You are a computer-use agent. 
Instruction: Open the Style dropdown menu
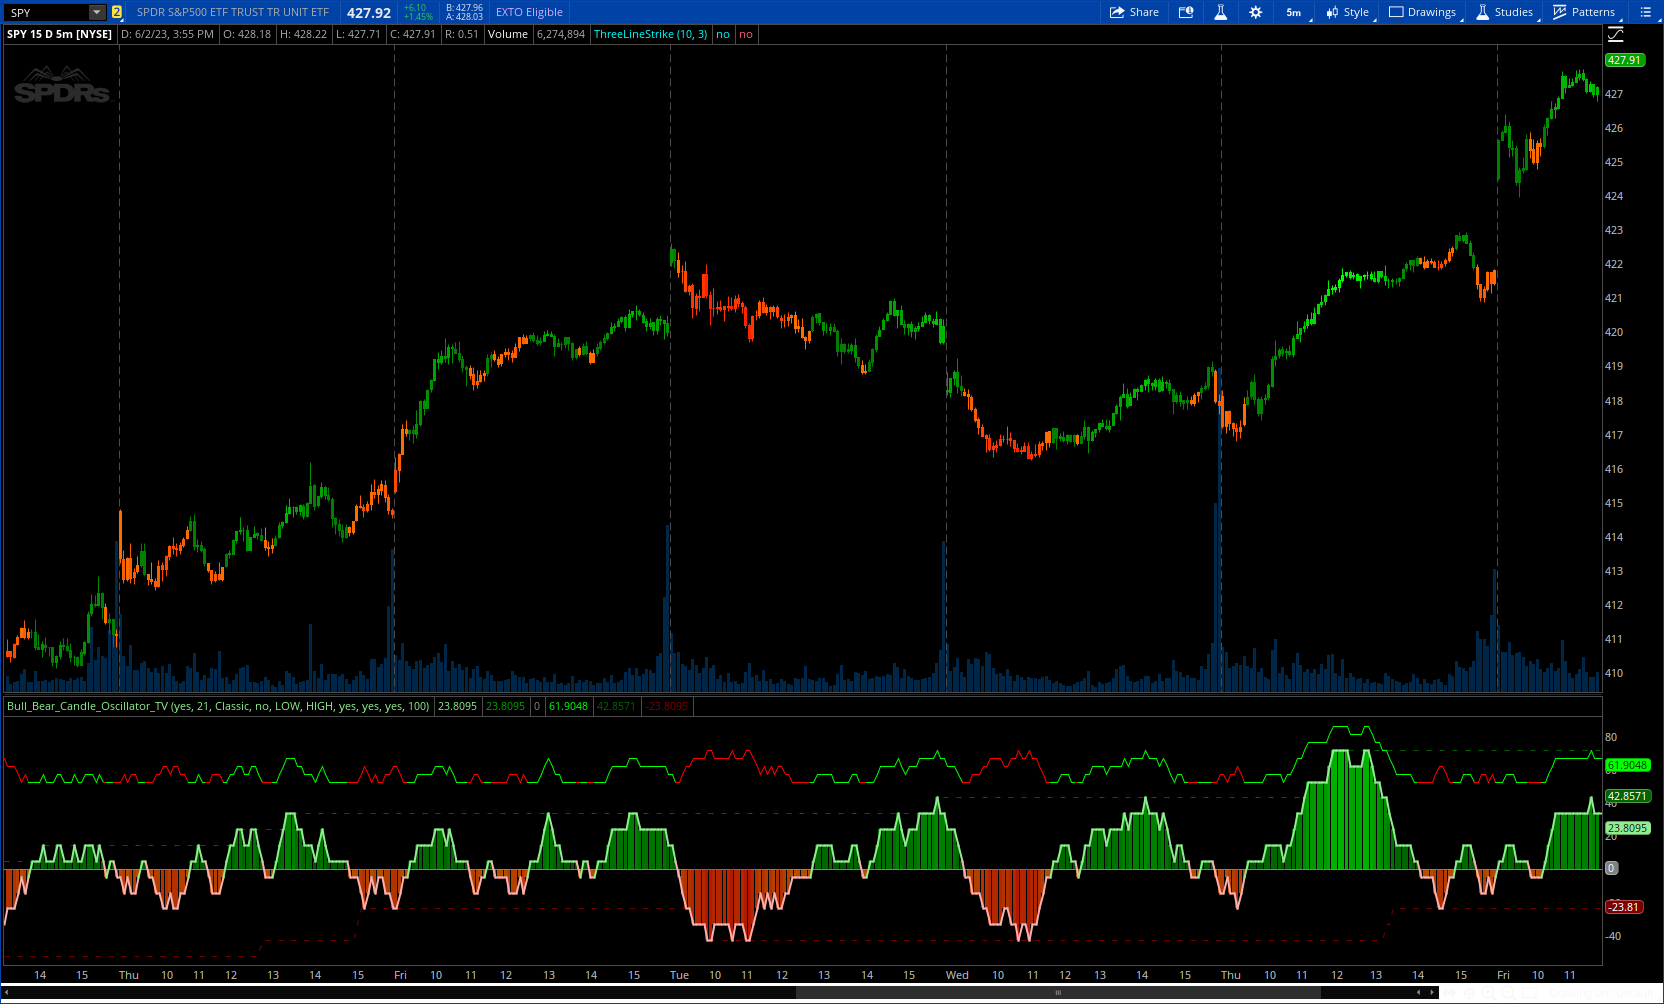[1349, 12]
